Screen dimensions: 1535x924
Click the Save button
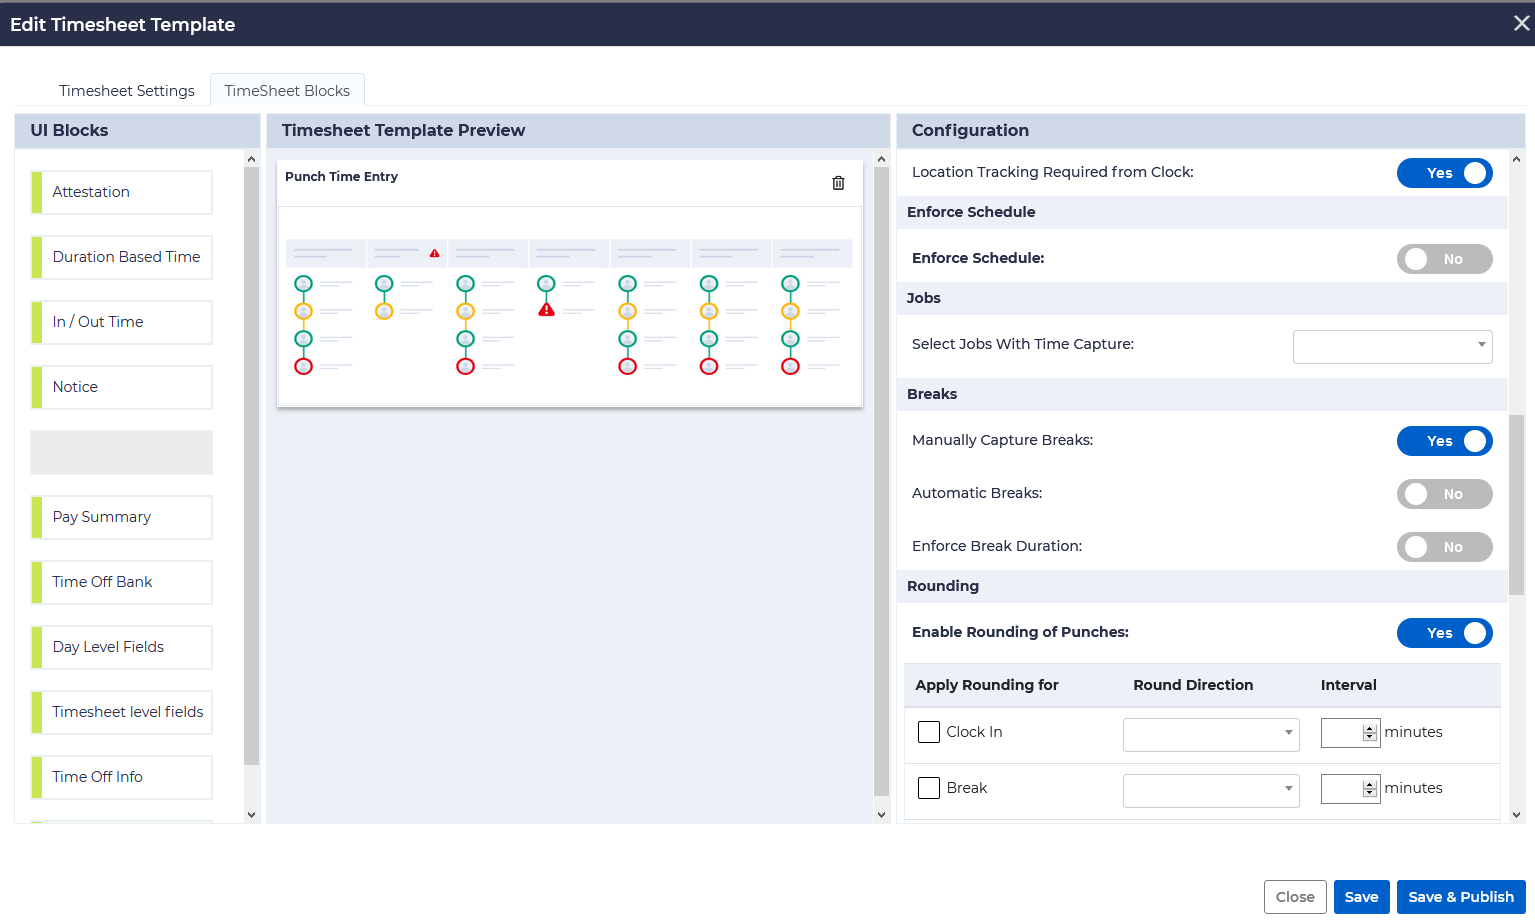pos(1361,897)
